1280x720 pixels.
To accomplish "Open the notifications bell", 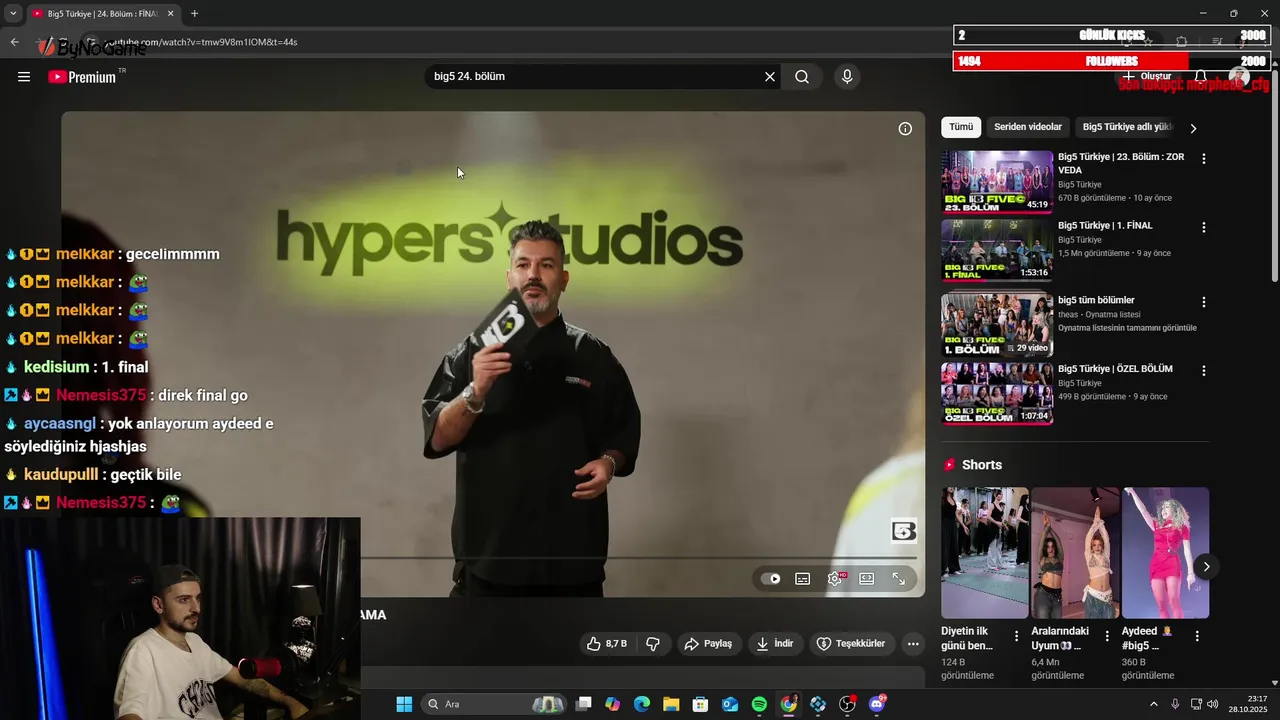I will [x=1201, y=77].
